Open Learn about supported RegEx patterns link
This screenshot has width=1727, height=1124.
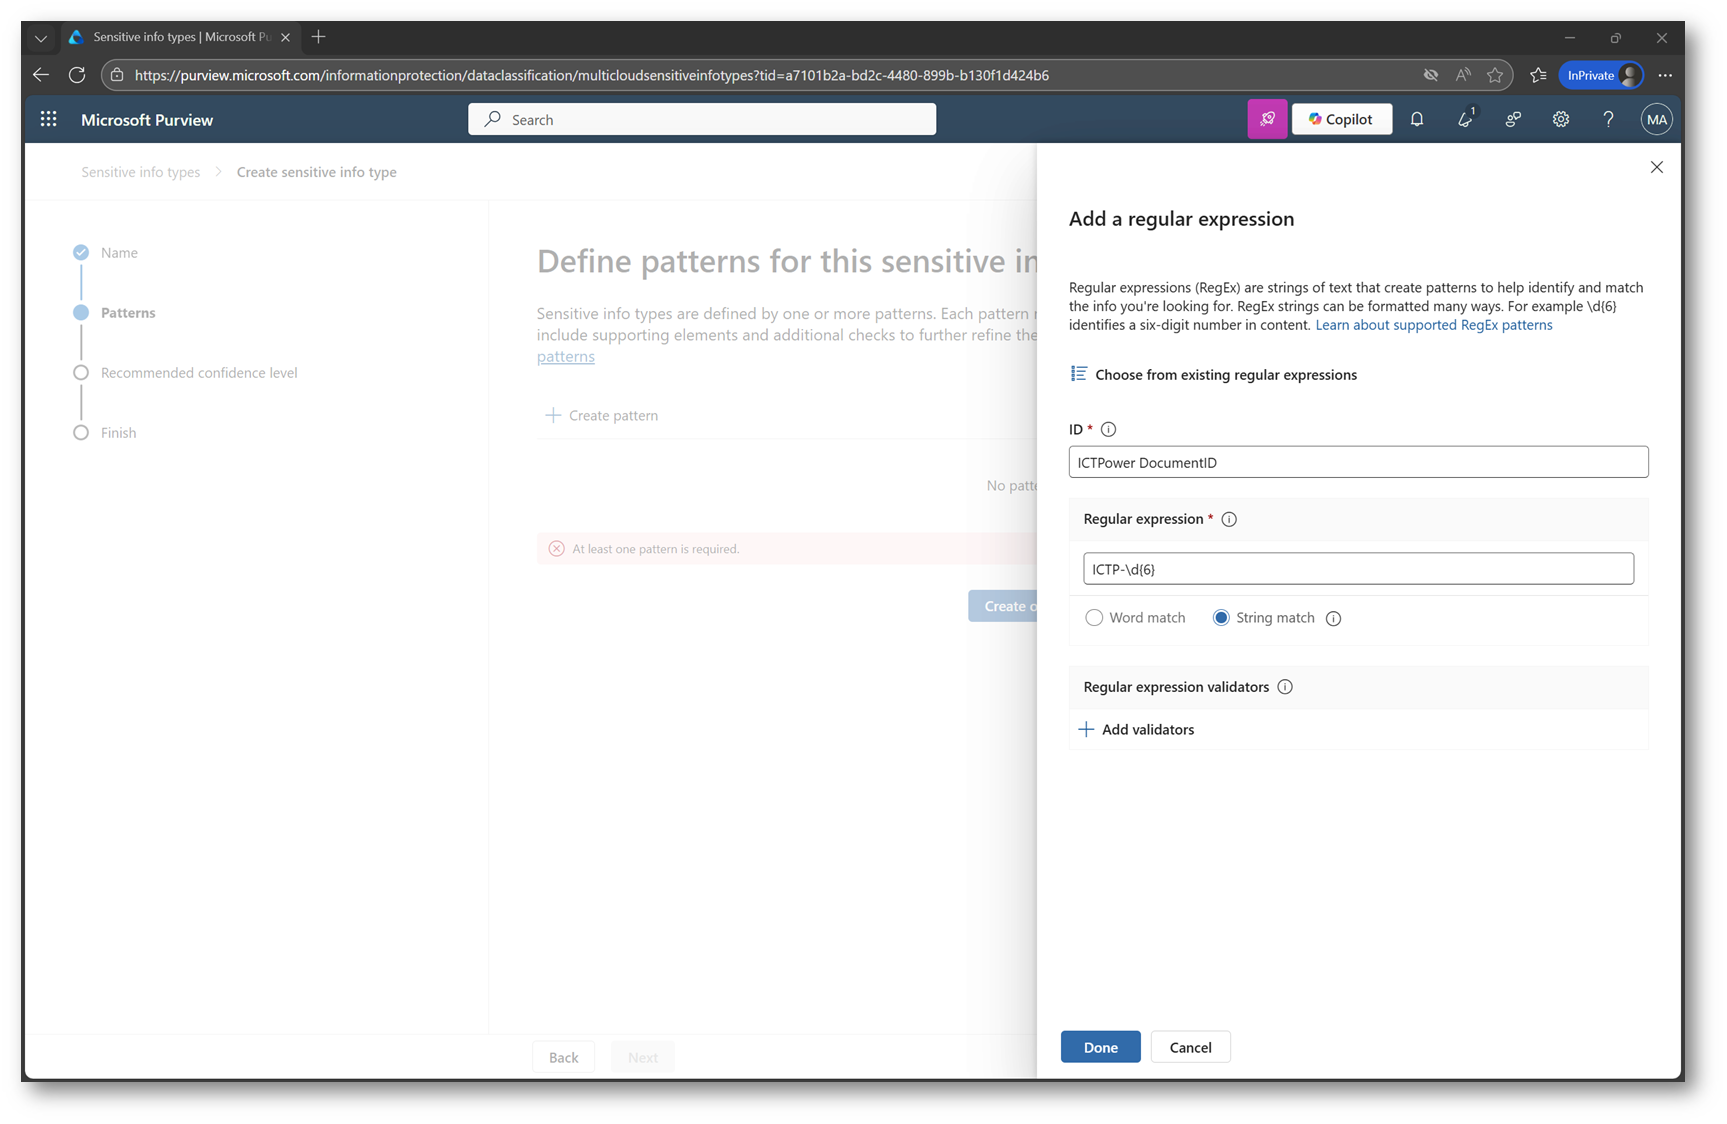pos(1433,325)
